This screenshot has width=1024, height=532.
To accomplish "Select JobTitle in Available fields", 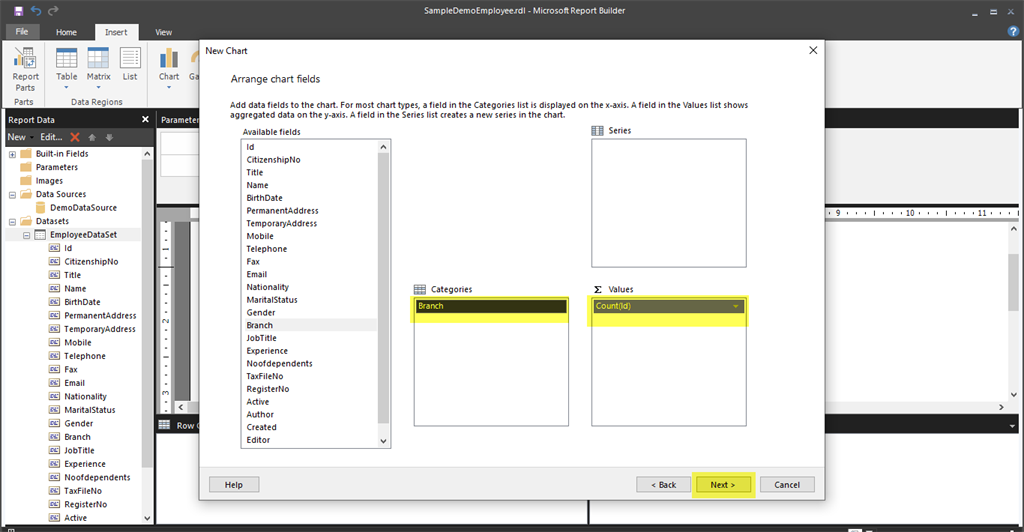I will [261, 338].
